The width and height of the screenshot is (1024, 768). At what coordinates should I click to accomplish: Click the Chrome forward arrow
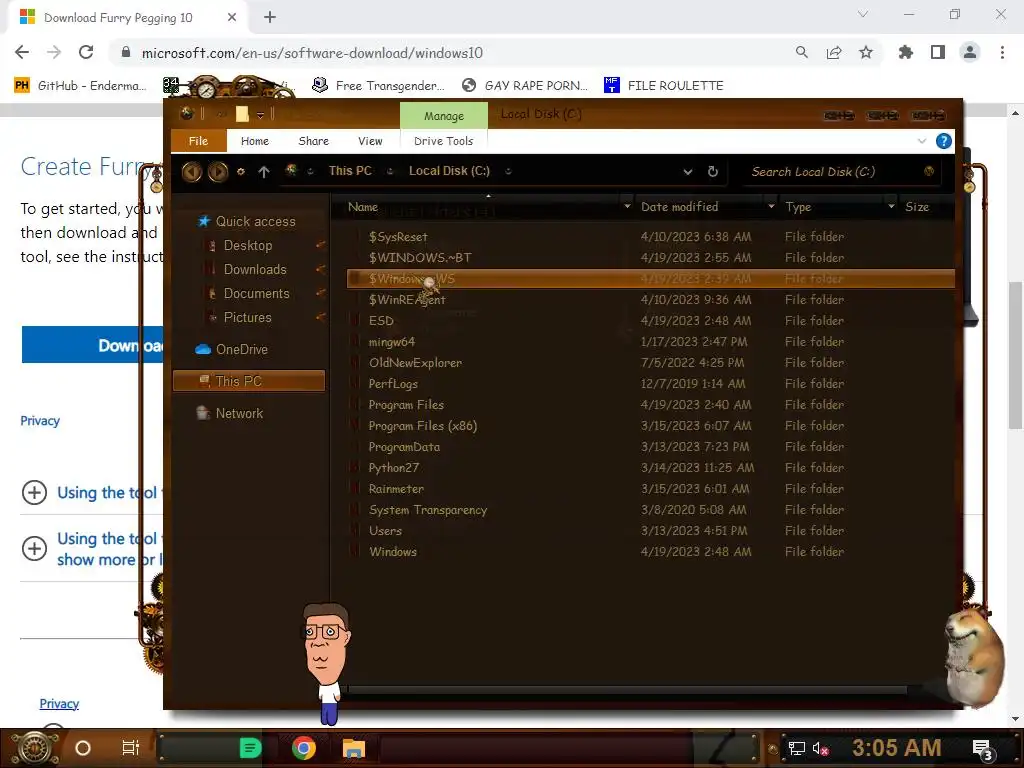click(54, 53)
